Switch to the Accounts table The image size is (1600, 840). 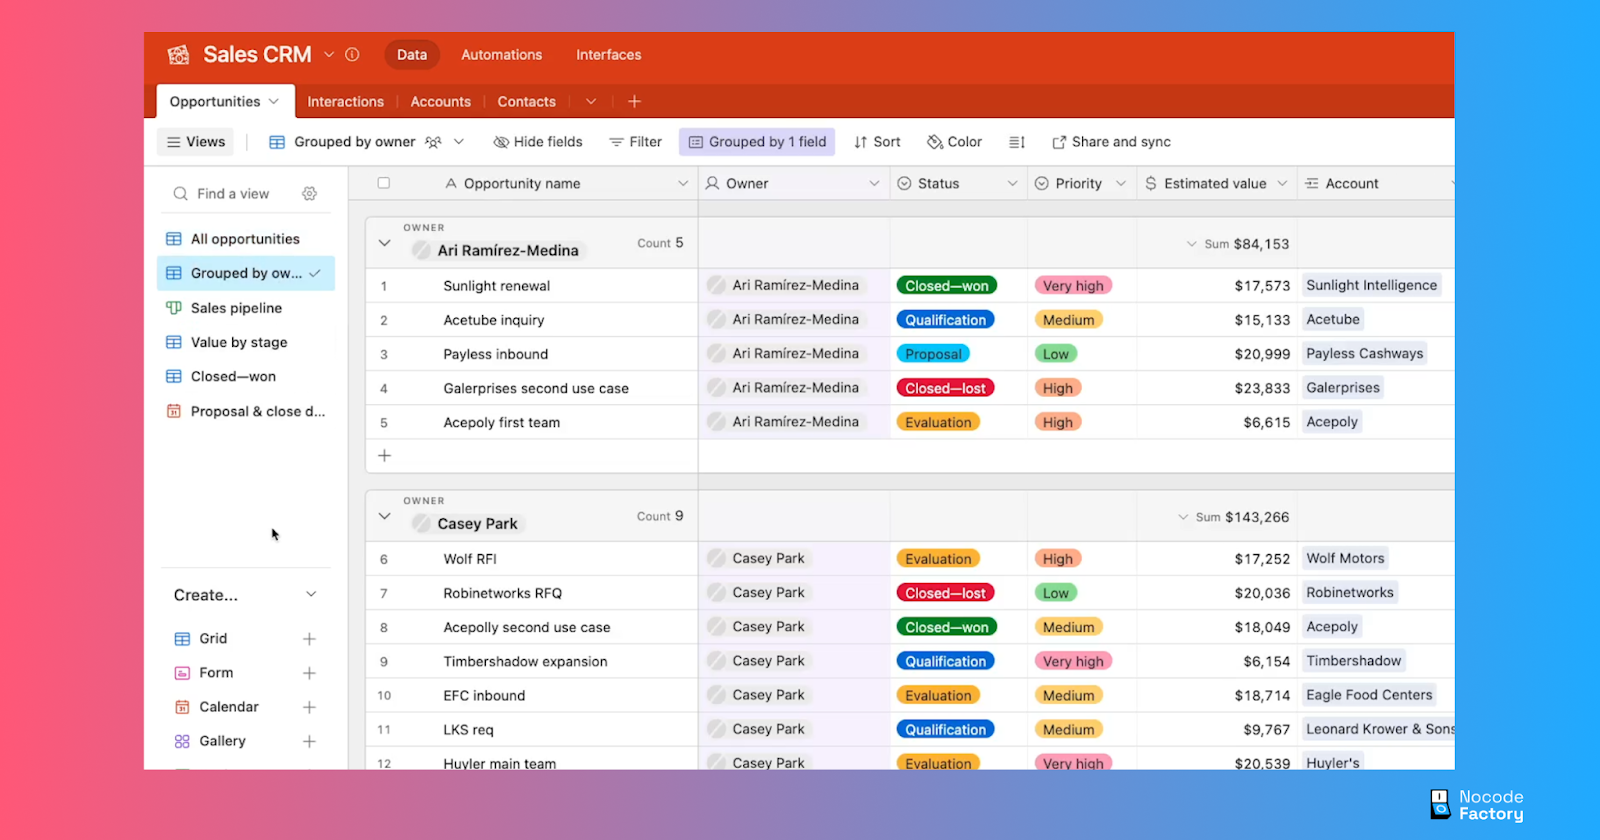[x=441, y=102]
